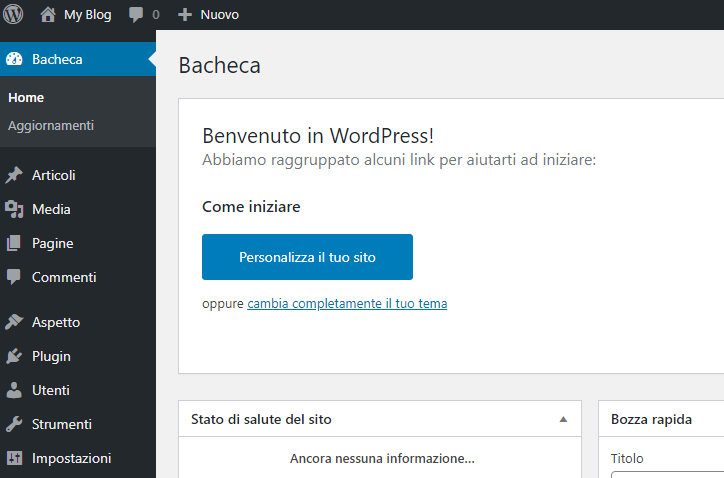The width and height of the screenshot is (724, 478).
Task: Click the Utenti person icon
Action: (x=14, y=390)
